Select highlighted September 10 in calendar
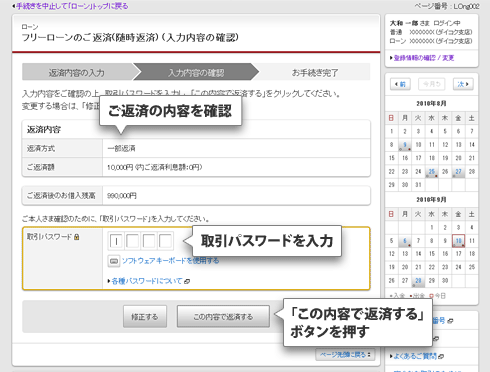Screen dimensions: 490x372 [x=458, y=241]
